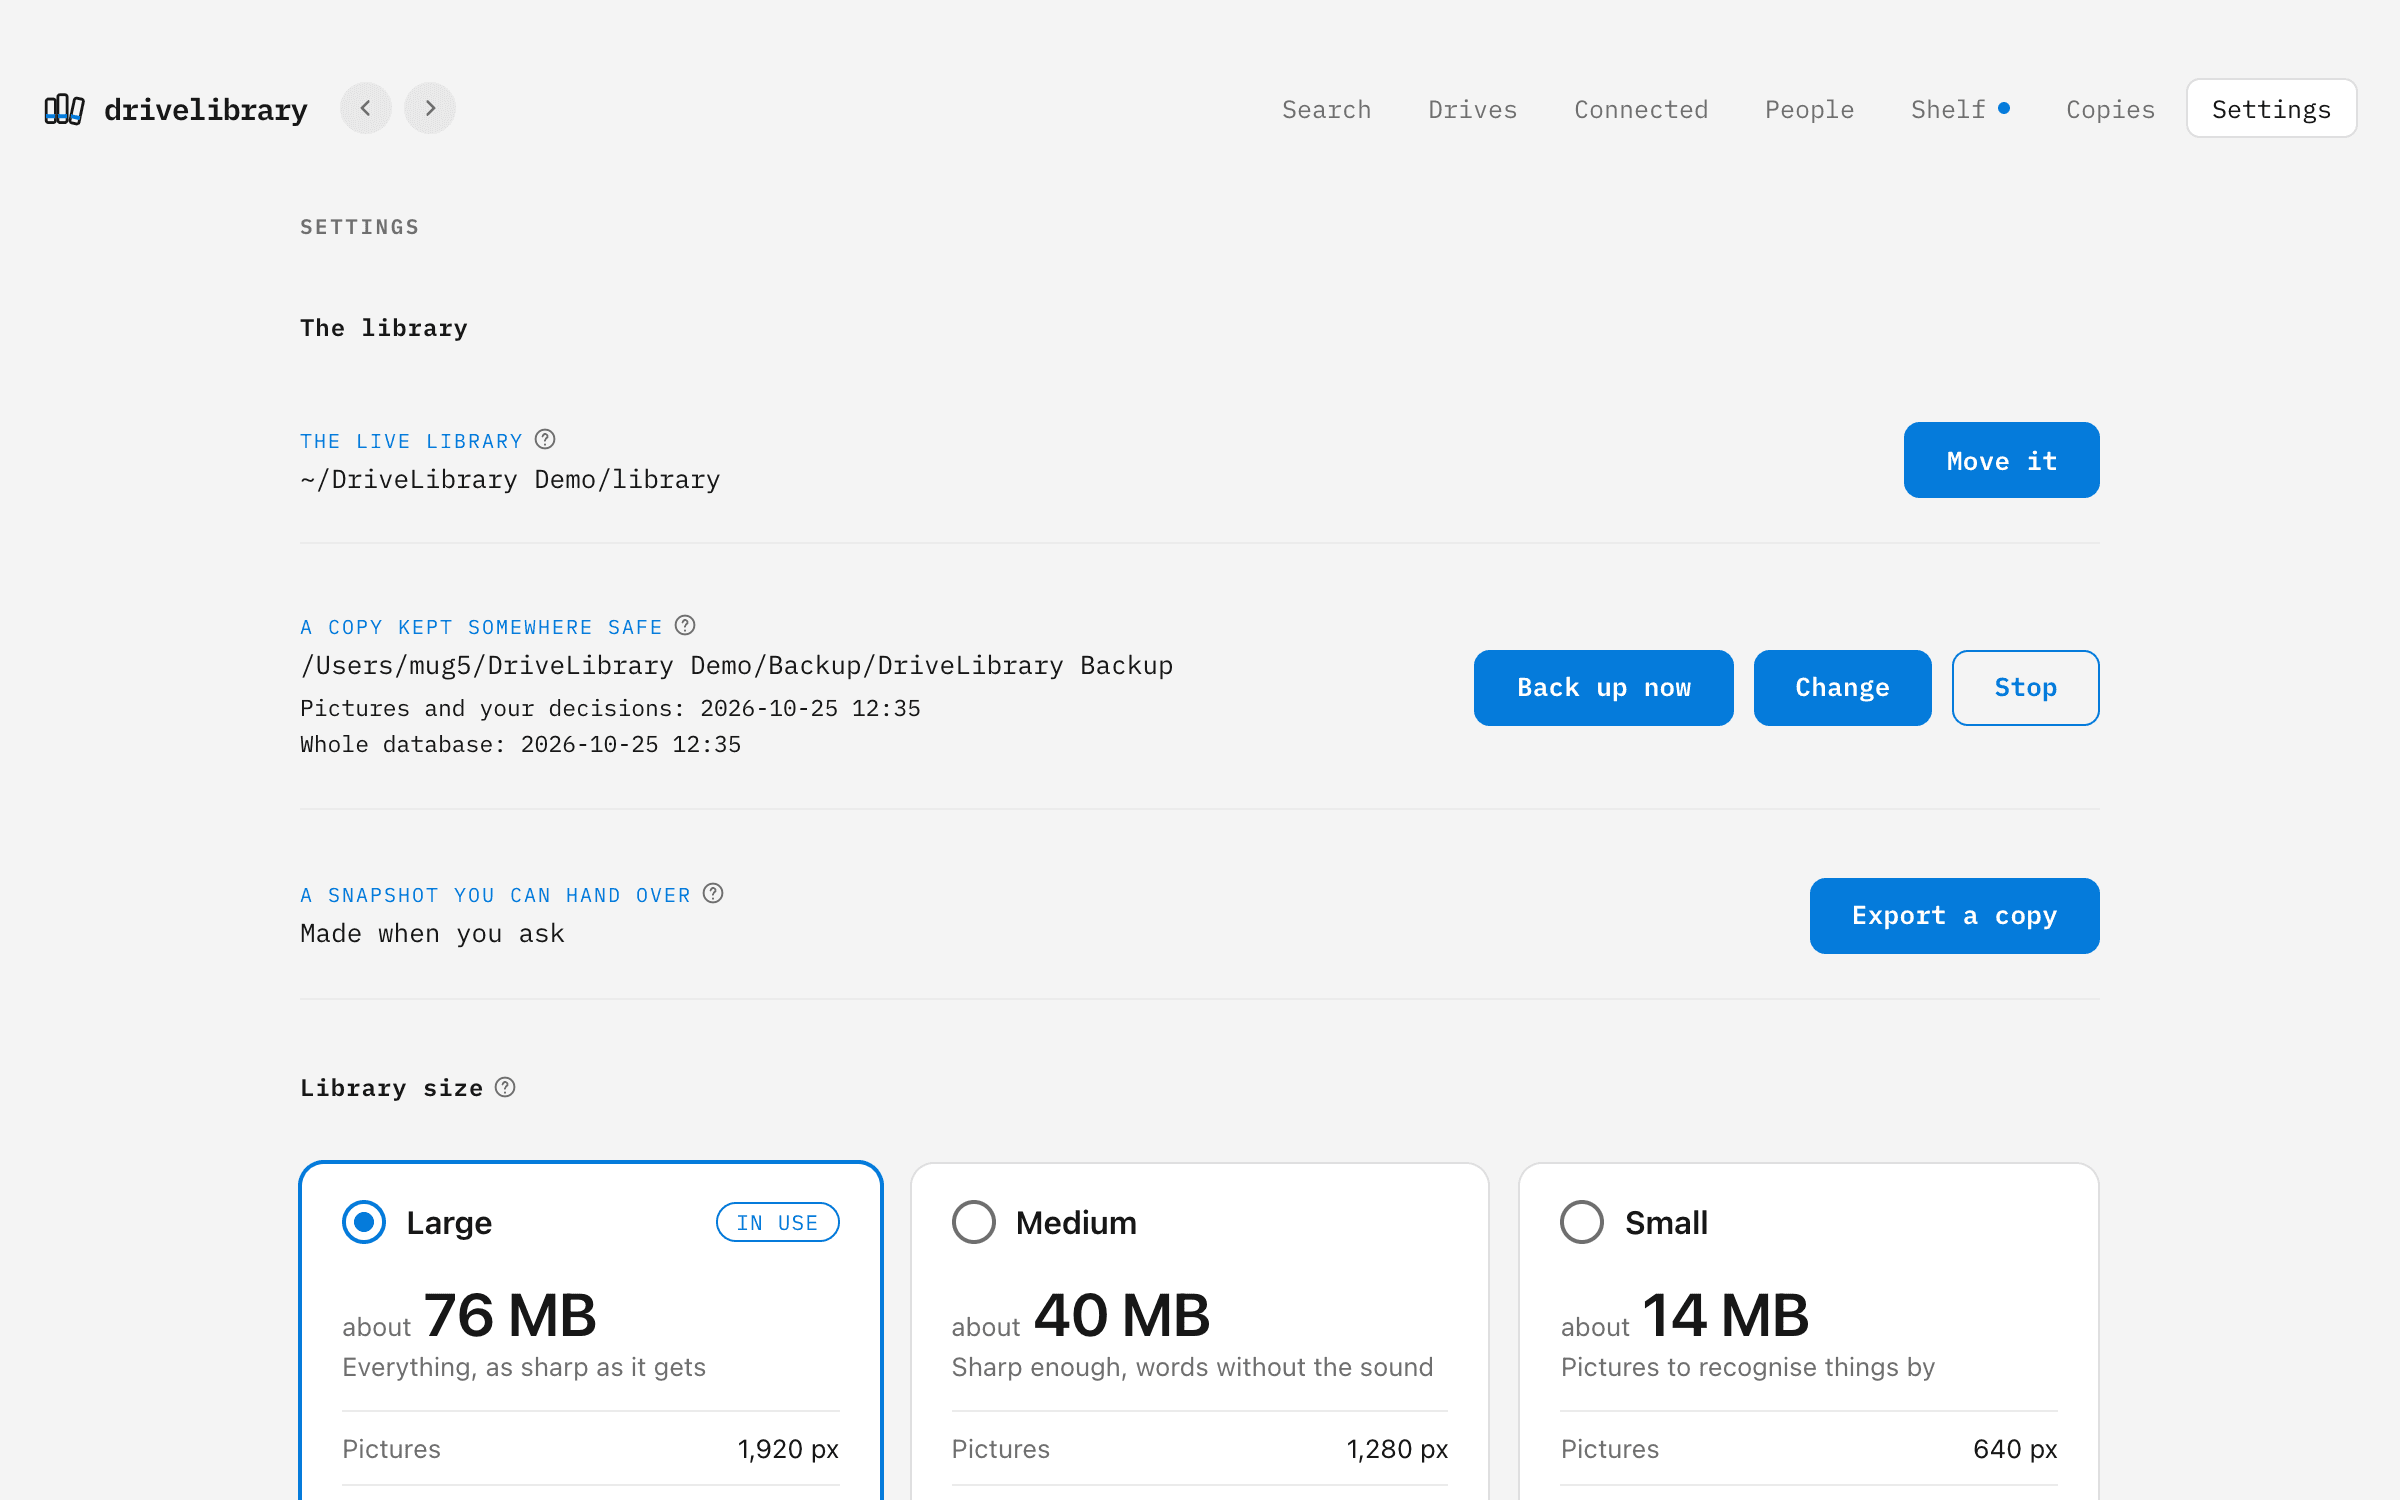Open the Drives tab
The image size is (2400, 1500).
[1472, 109]
